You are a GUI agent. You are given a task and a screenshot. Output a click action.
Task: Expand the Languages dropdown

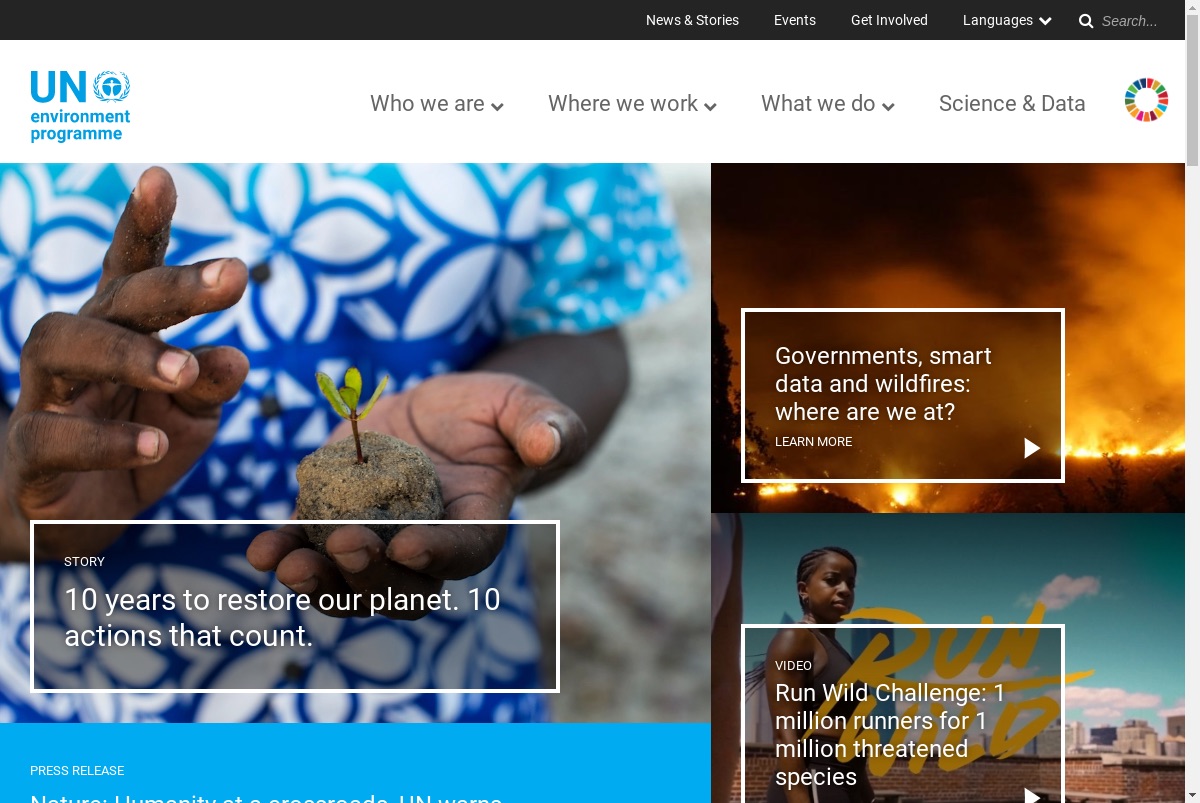tap(1007, 20)
